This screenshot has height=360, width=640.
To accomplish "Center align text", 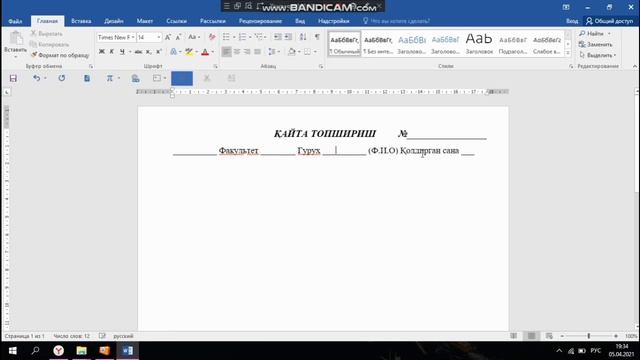I will coord(237,51).
